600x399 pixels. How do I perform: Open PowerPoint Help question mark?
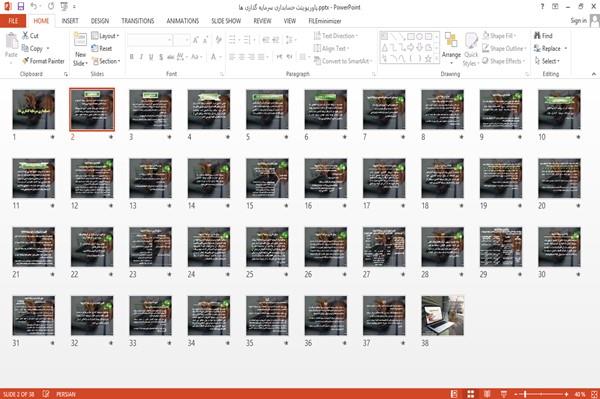(x=542, y=7)
